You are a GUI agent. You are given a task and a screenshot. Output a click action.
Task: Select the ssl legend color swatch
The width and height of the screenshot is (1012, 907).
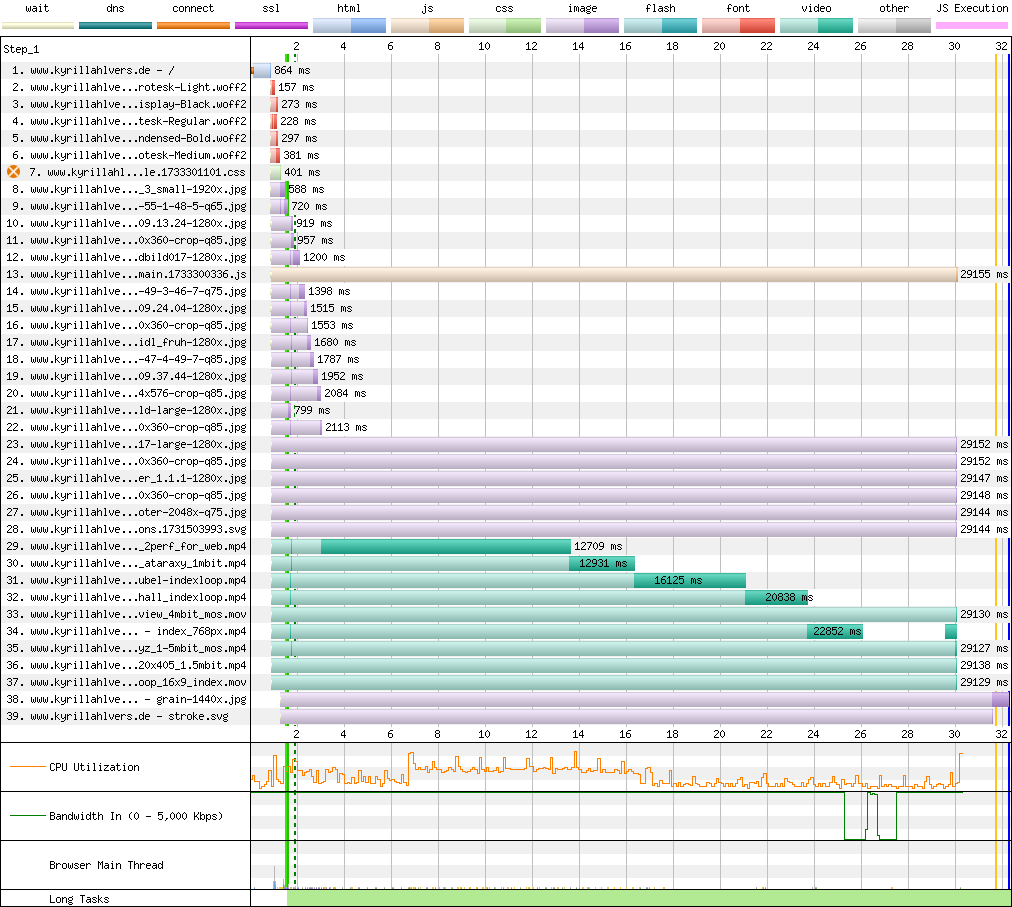click(x=271, y=26)
